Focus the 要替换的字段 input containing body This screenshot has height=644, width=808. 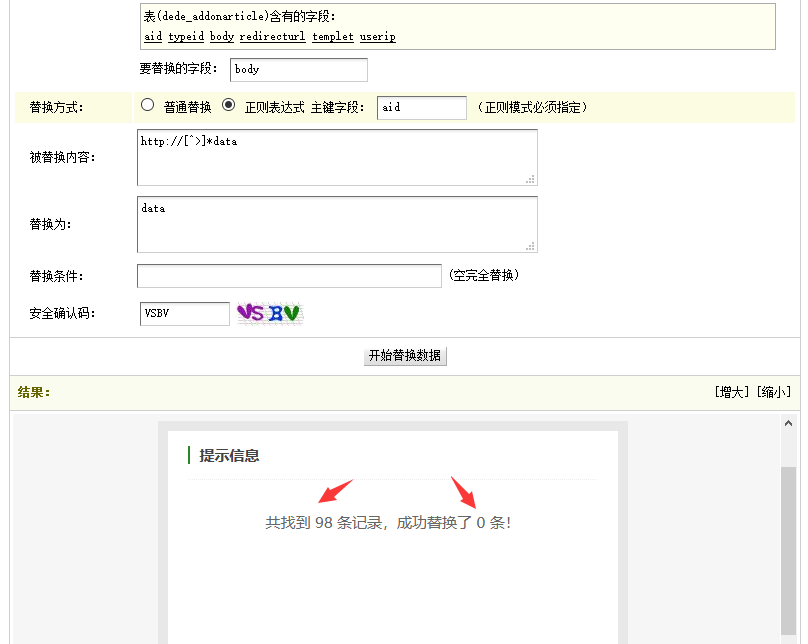[x=298, y=69]
